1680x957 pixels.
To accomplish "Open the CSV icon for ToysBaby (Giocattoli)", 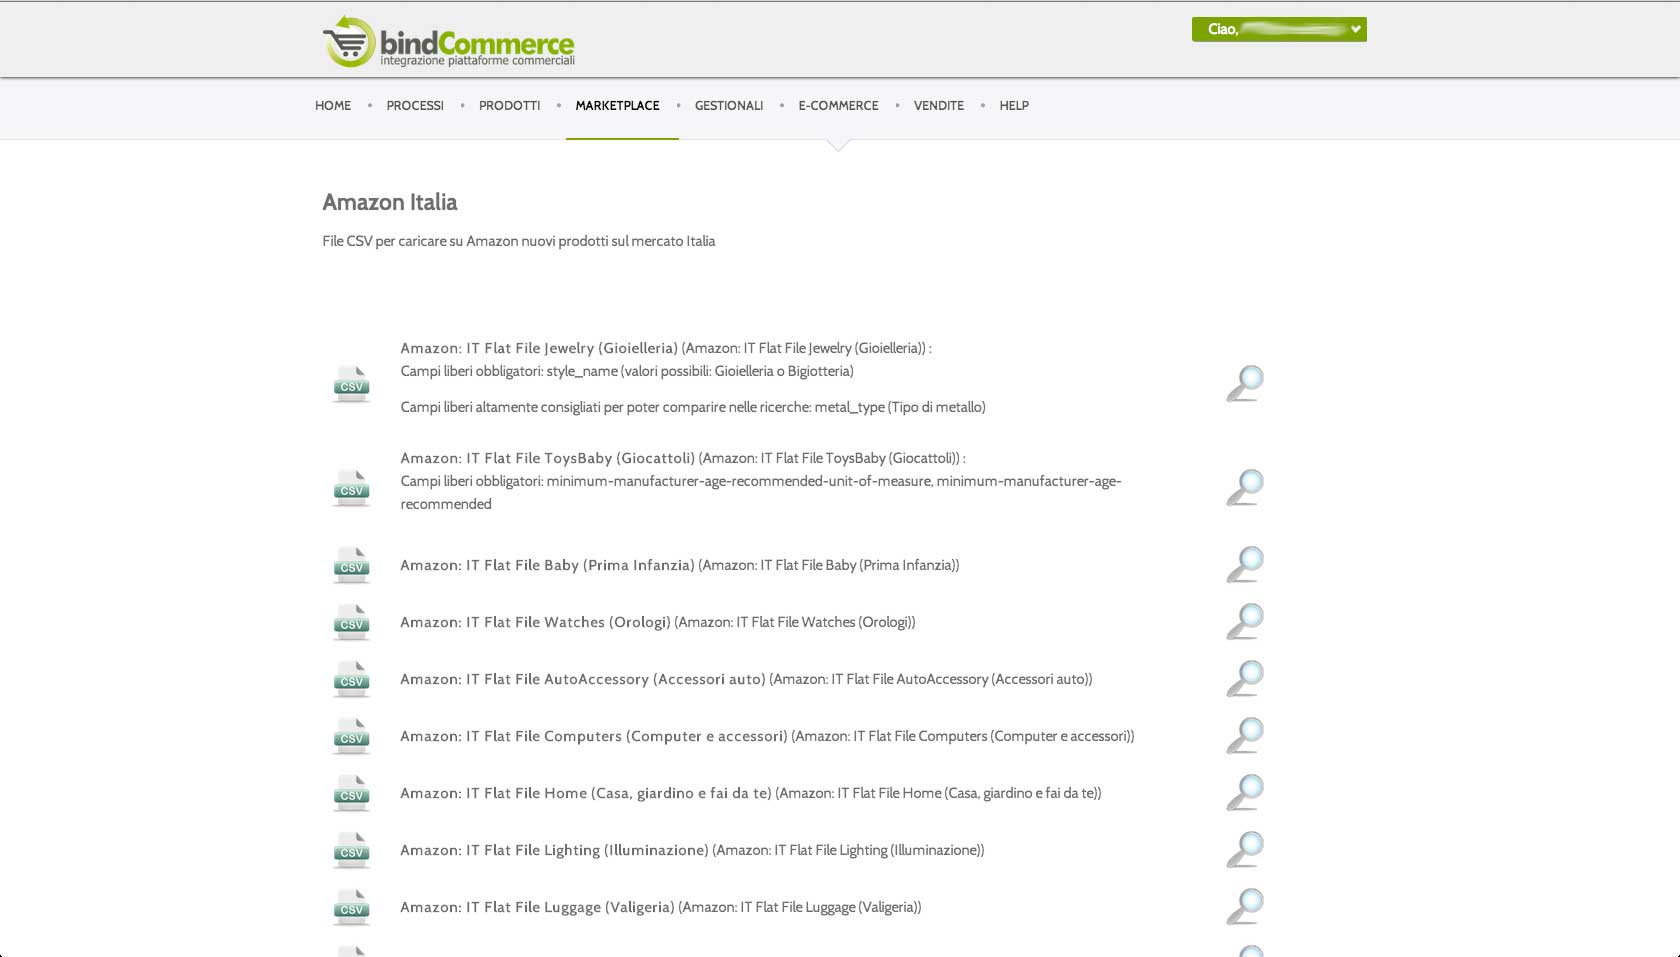I will [351, 488].
